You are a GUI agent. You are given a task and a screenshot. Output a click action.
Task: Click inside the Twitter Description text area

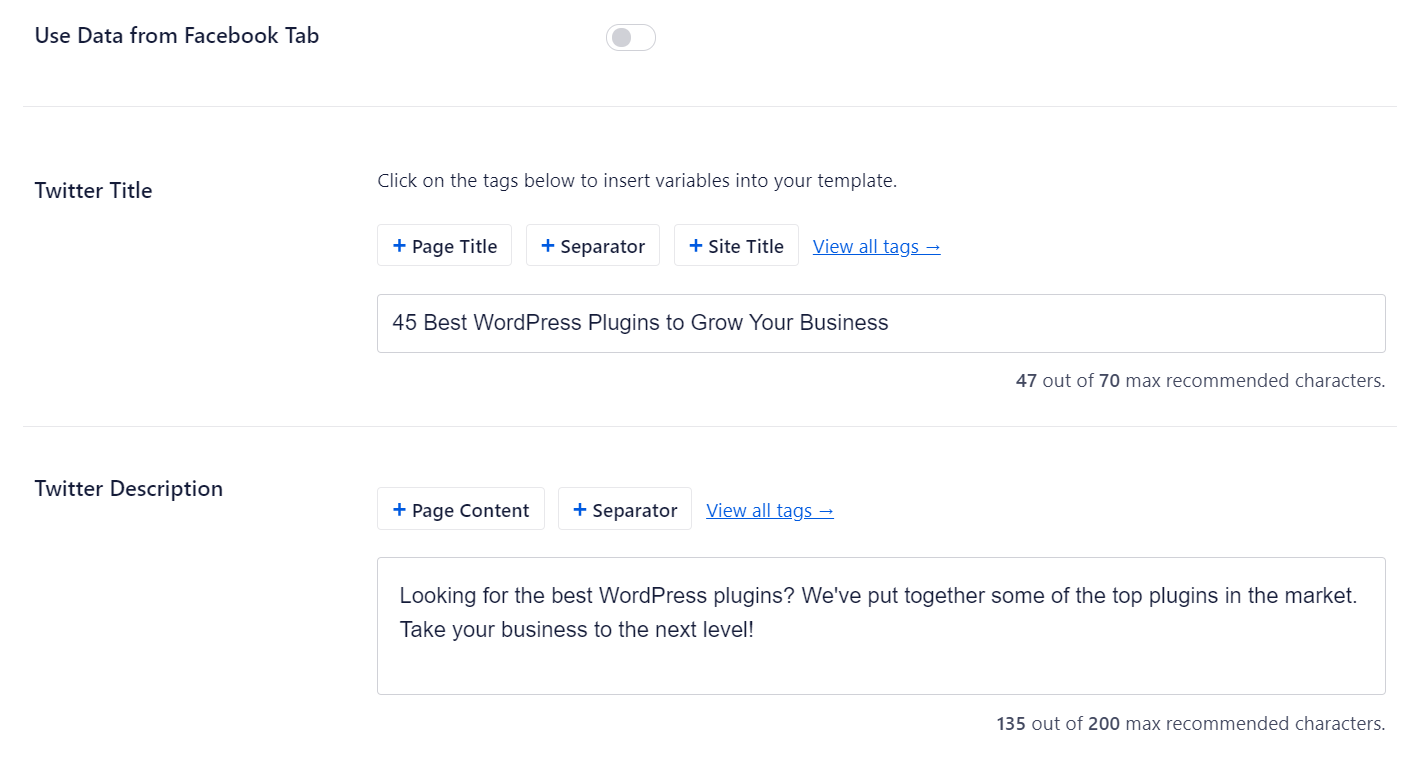pyautogui.click(x=880, y=626)
